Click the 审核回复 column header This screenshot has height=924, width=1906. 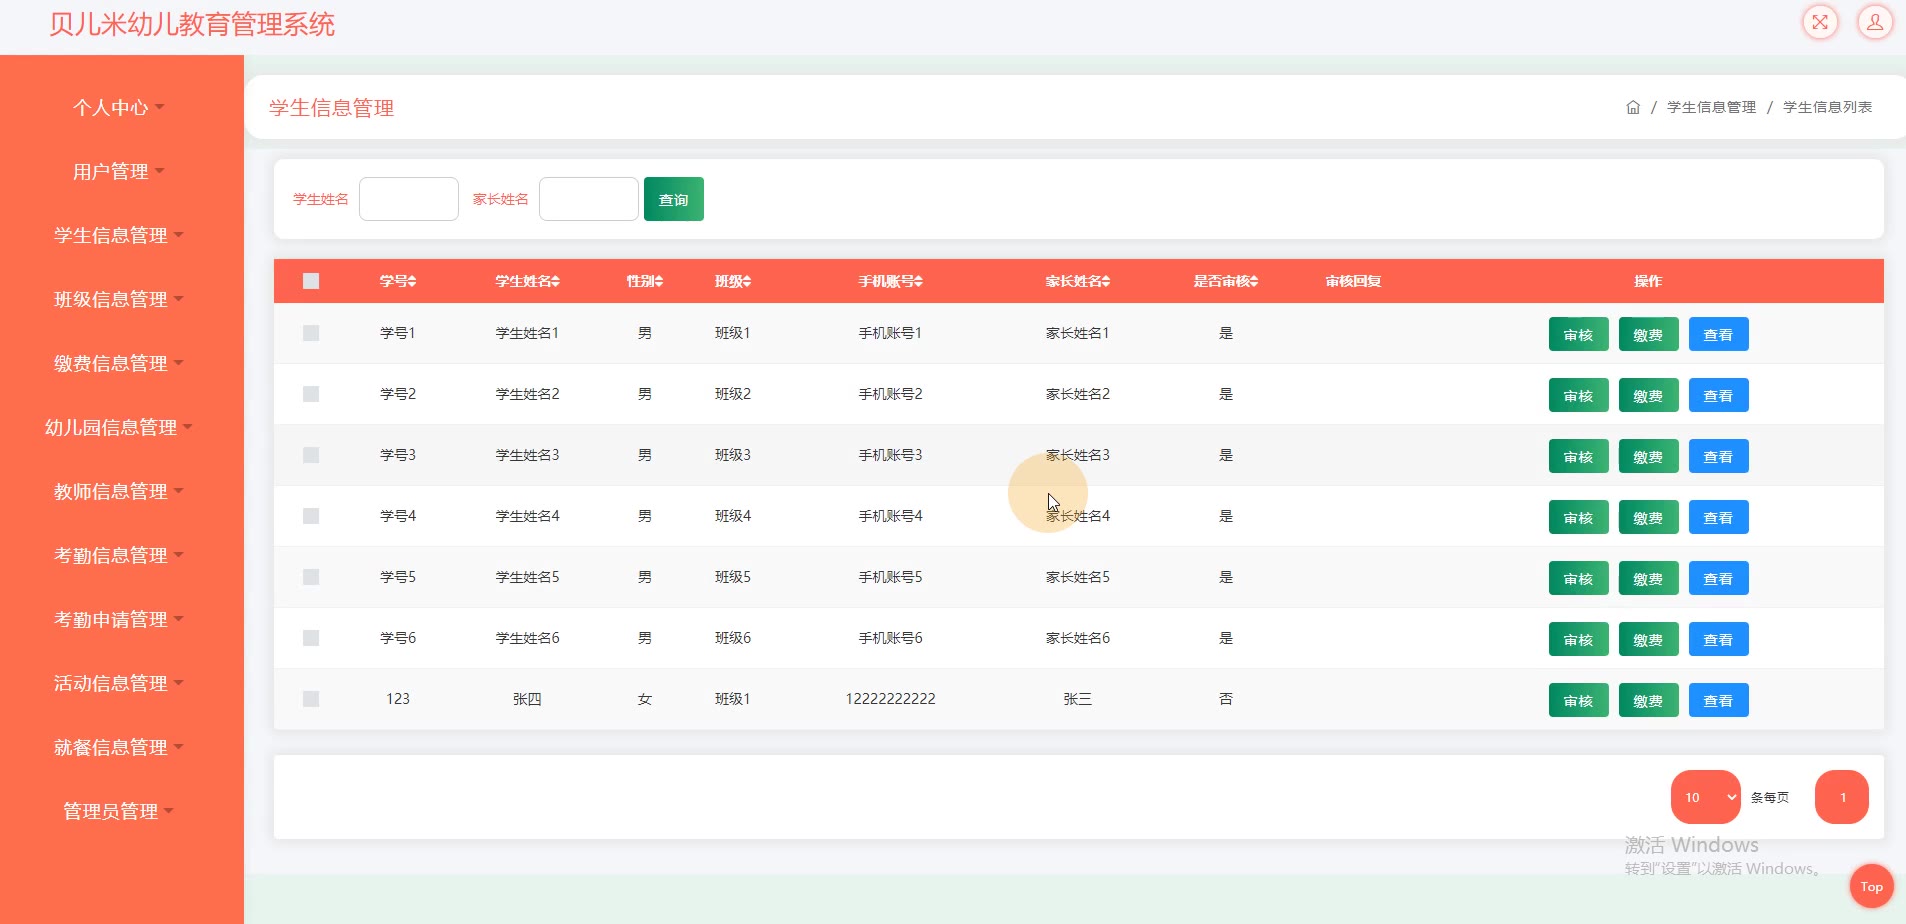[x=1353, y=281]
